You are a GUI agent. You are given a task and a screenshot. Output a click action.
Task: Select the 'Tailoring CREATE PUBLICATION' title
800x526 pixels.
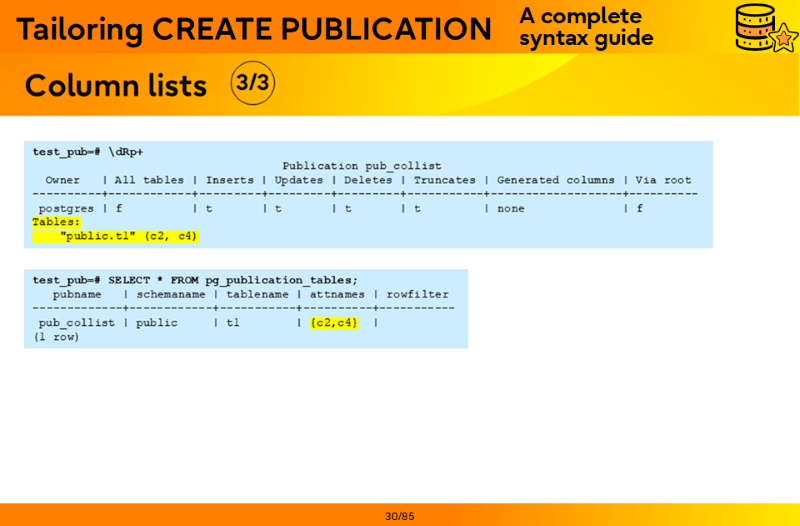(254, 29)
